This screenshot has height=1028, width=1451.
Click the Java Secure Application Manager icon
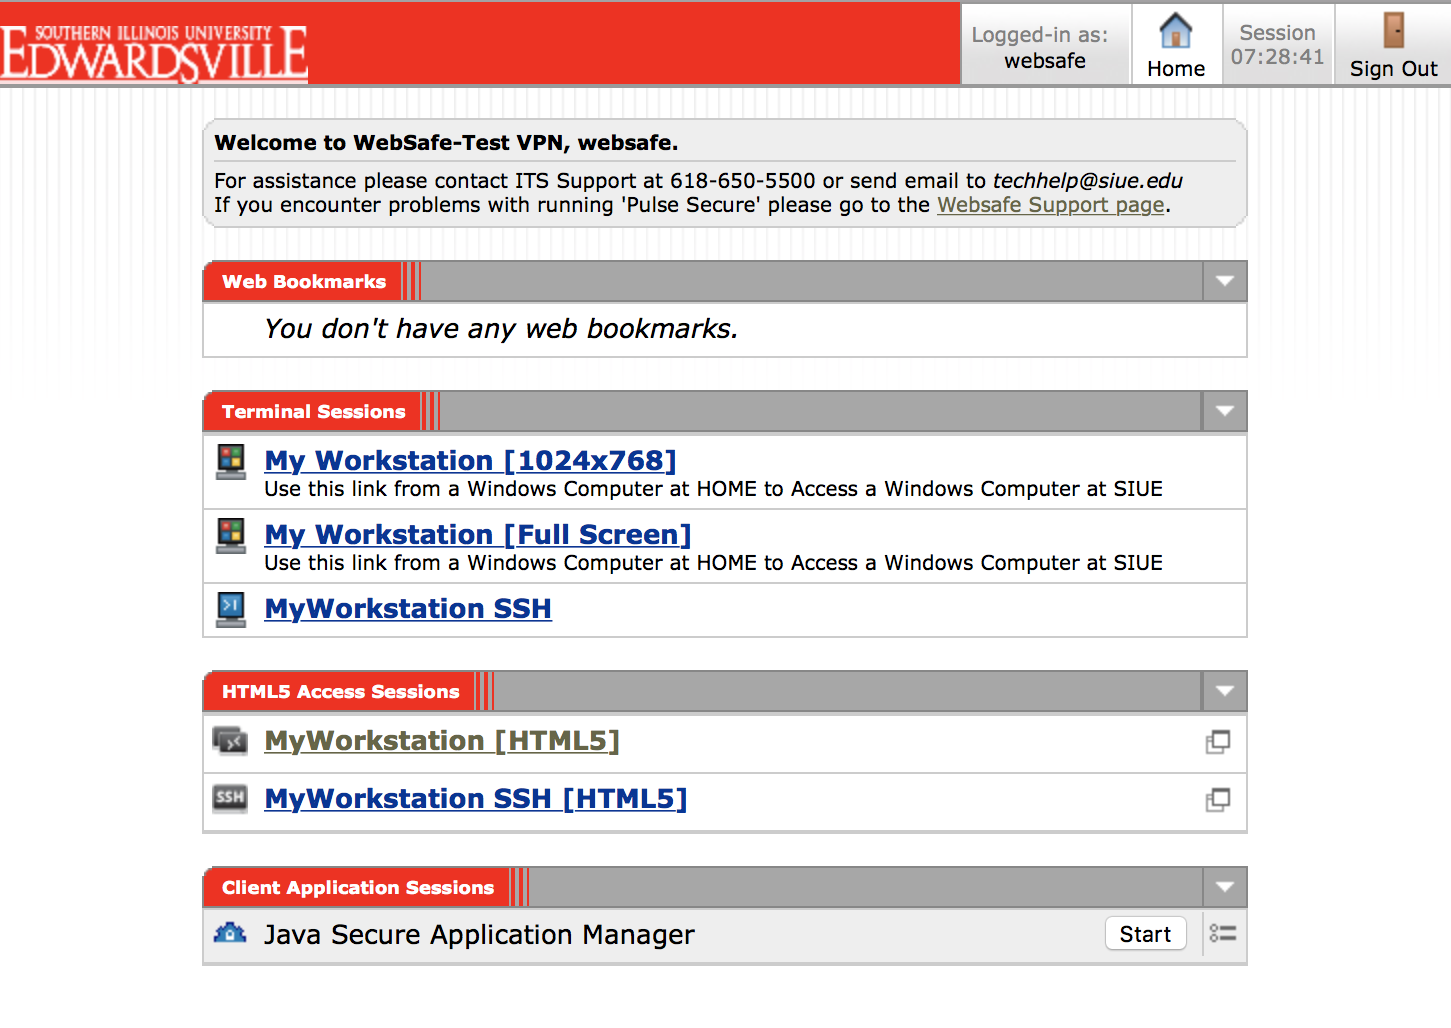coord(230,934)
